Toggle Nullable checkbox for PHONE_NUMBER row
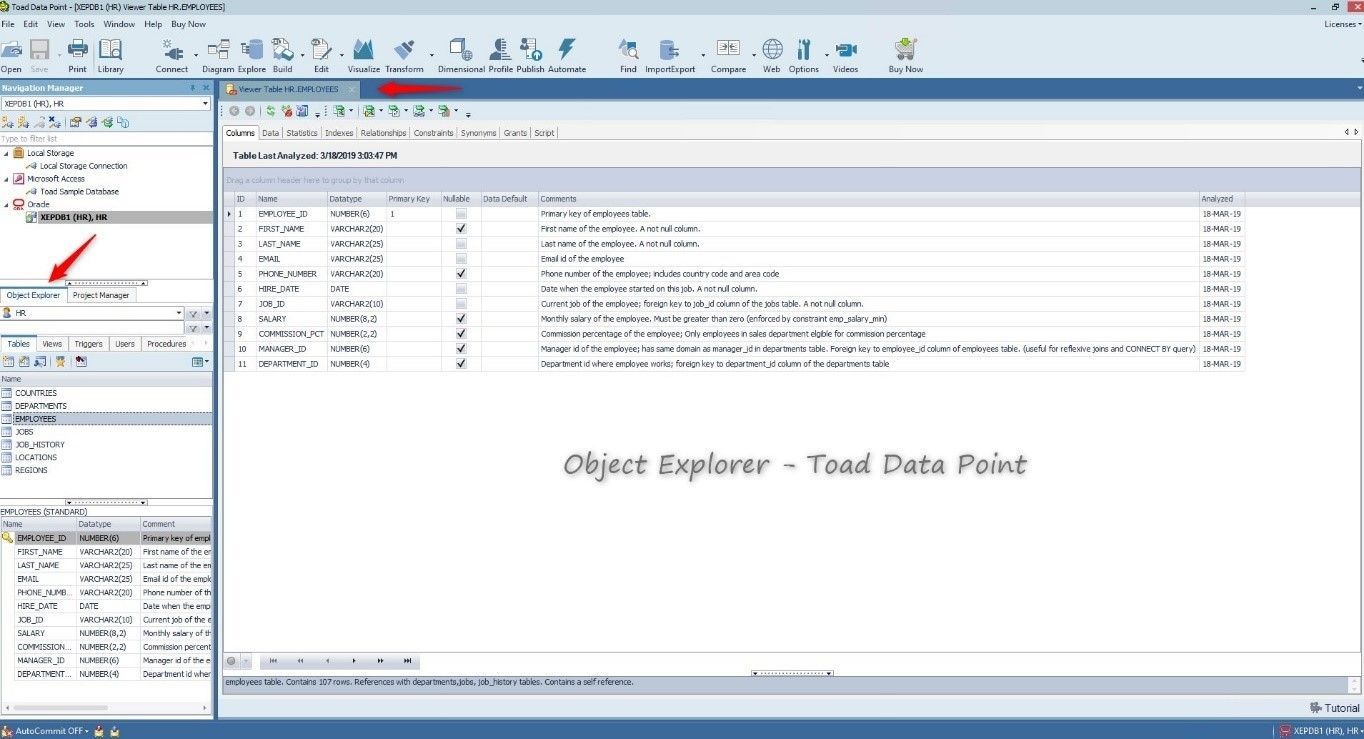The height and width of the screenshot is (739, 1364). [x=461, y=274]
